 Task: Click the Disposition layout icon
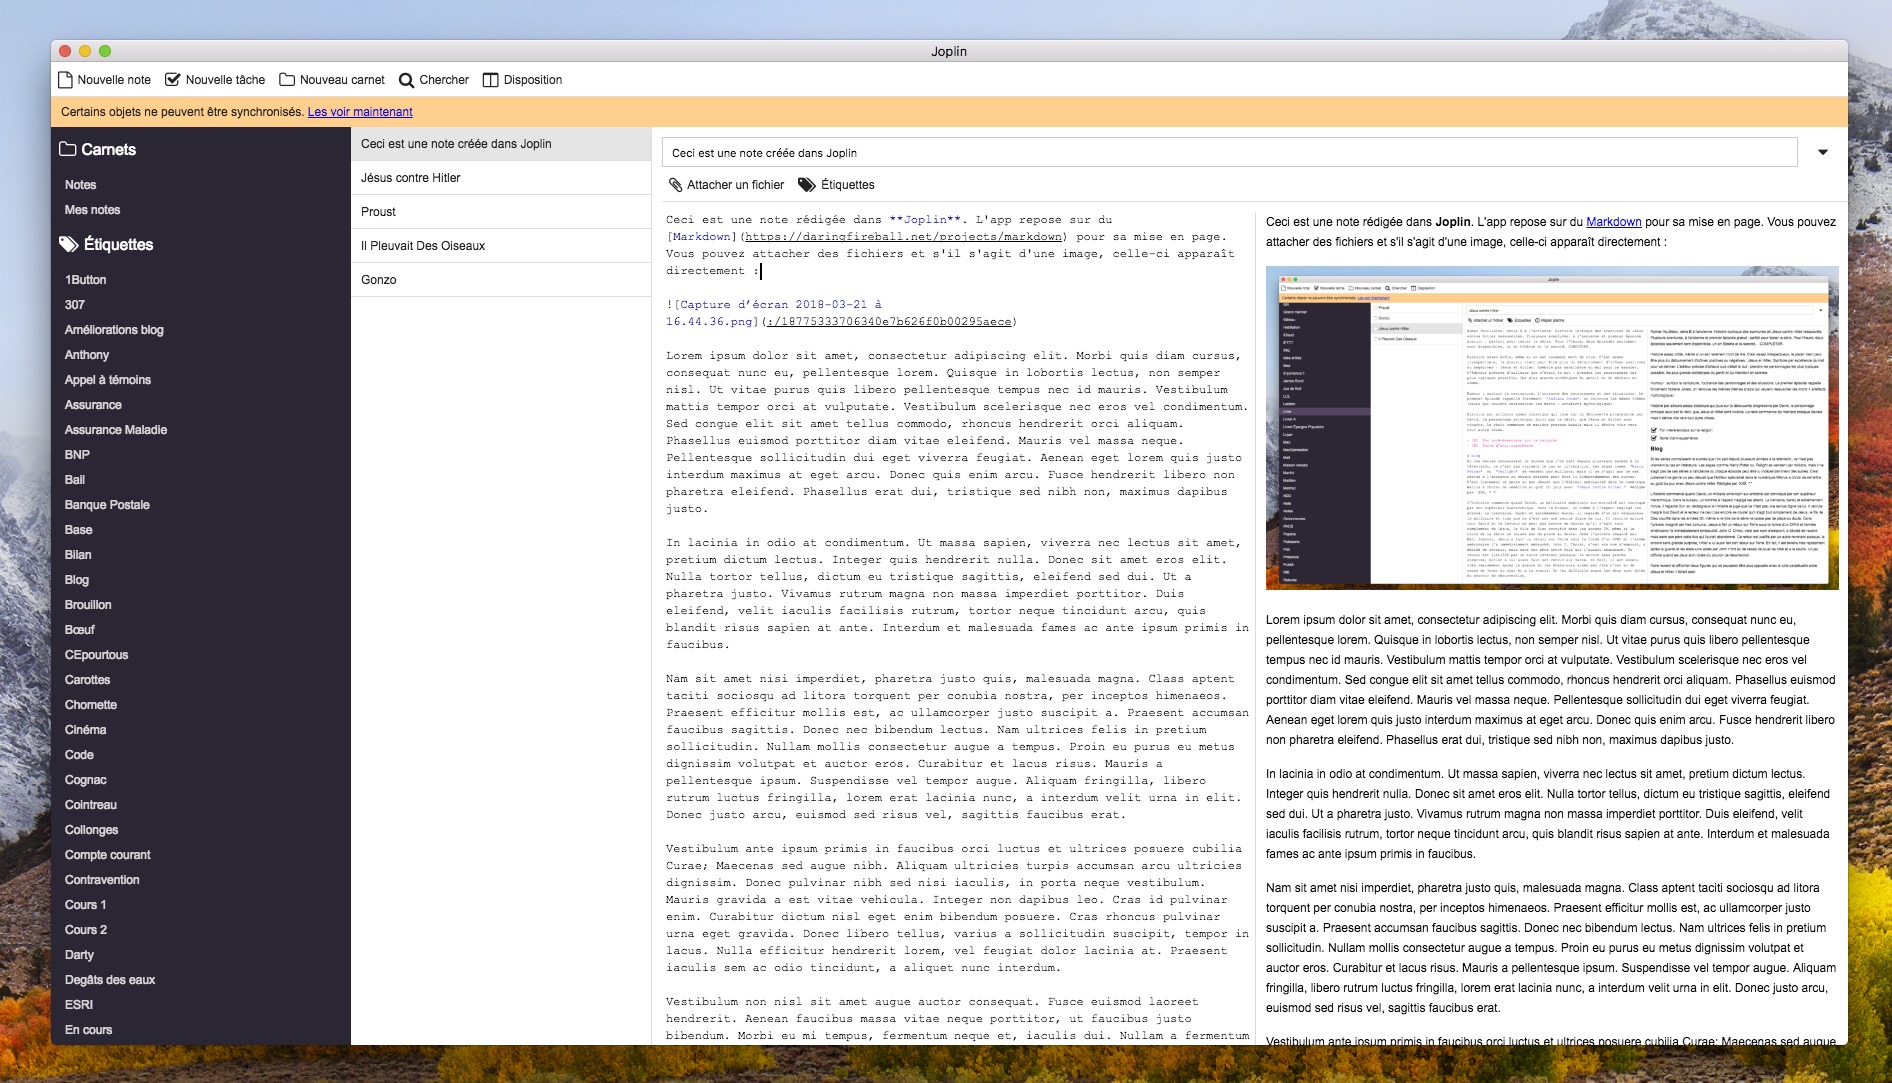pos(490,80)
